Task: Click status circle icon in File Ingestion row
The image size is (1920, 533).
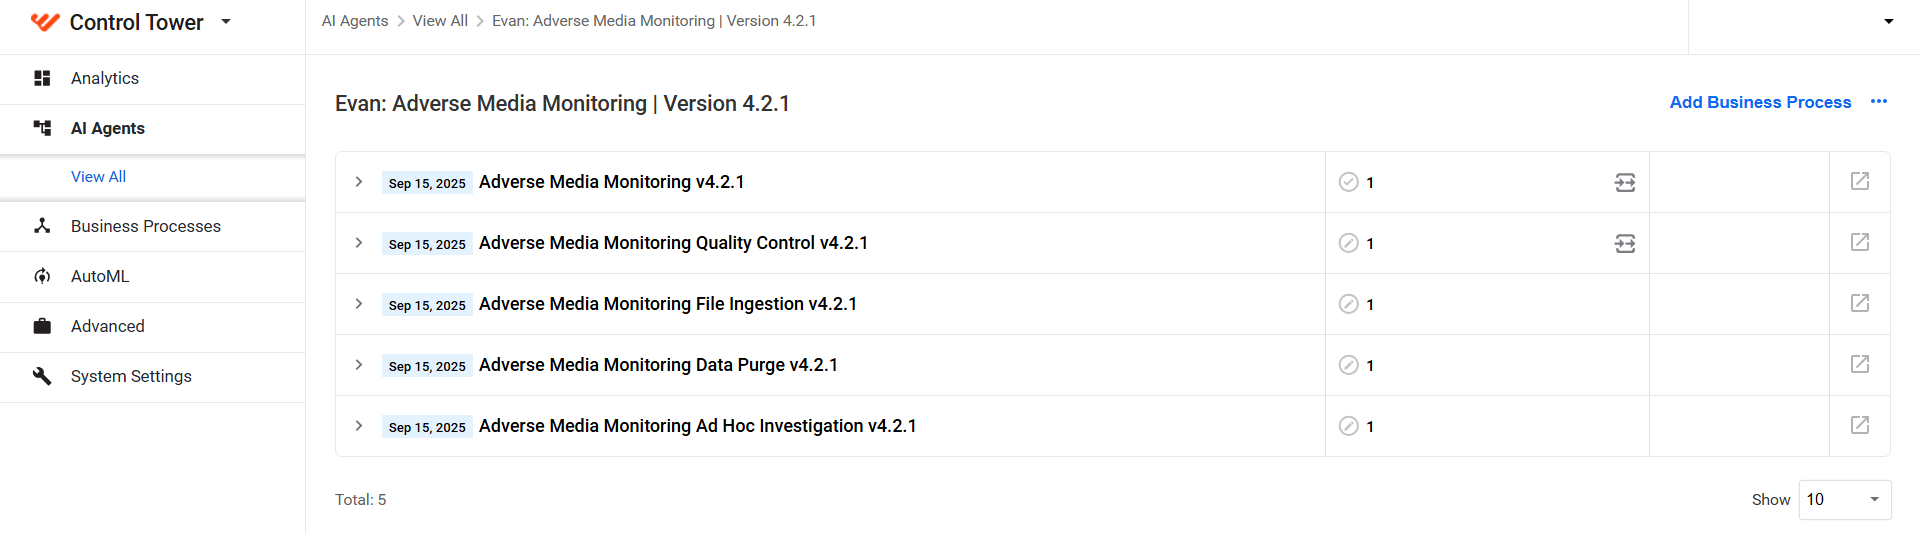Action: pyautogui.click(x=1348, y=304)
